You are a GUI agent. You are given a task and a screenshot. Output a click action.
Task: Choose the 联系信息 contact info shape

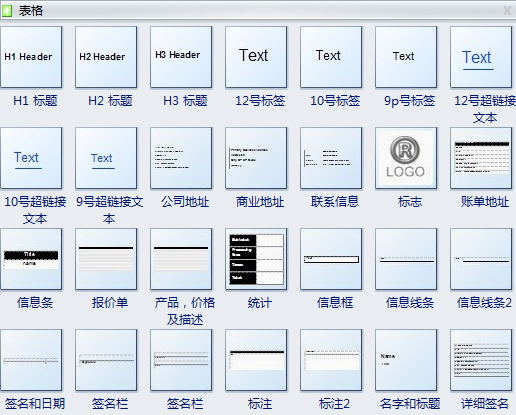(331, 158)
